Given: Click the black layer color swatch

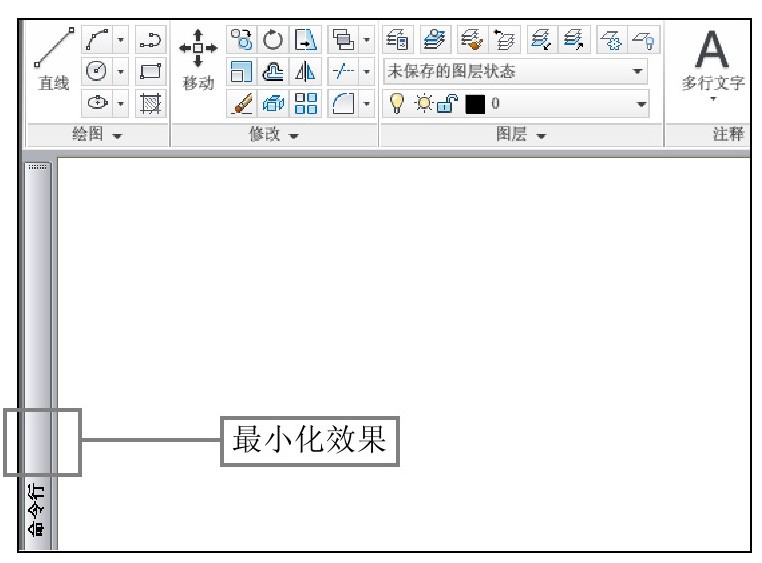Looking at the screenshot, I should coord(474,103).
